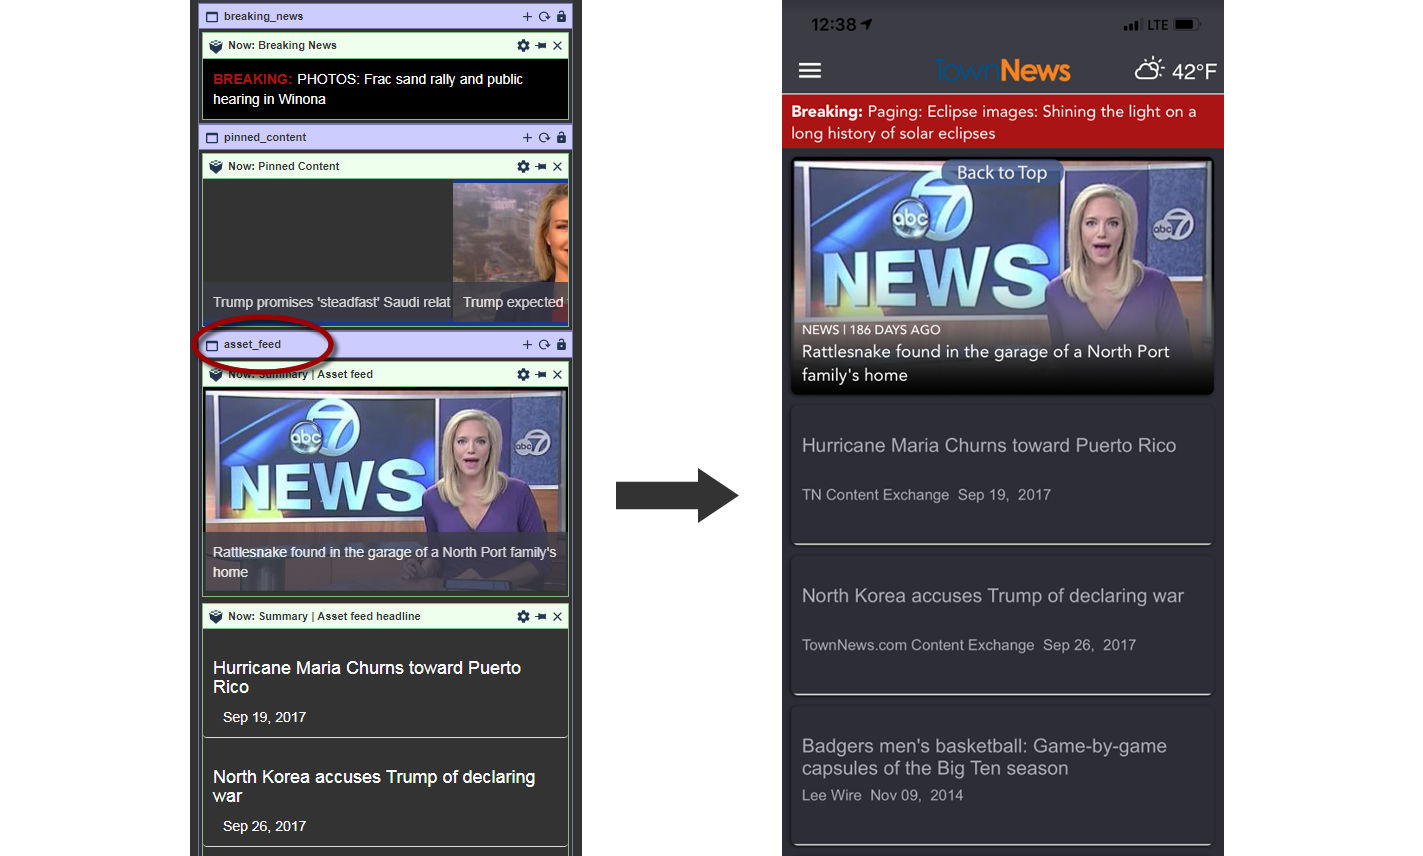
Task: Open phone article Hurricane Maria Churns toward Puerto Rico
Action: 1002,475
